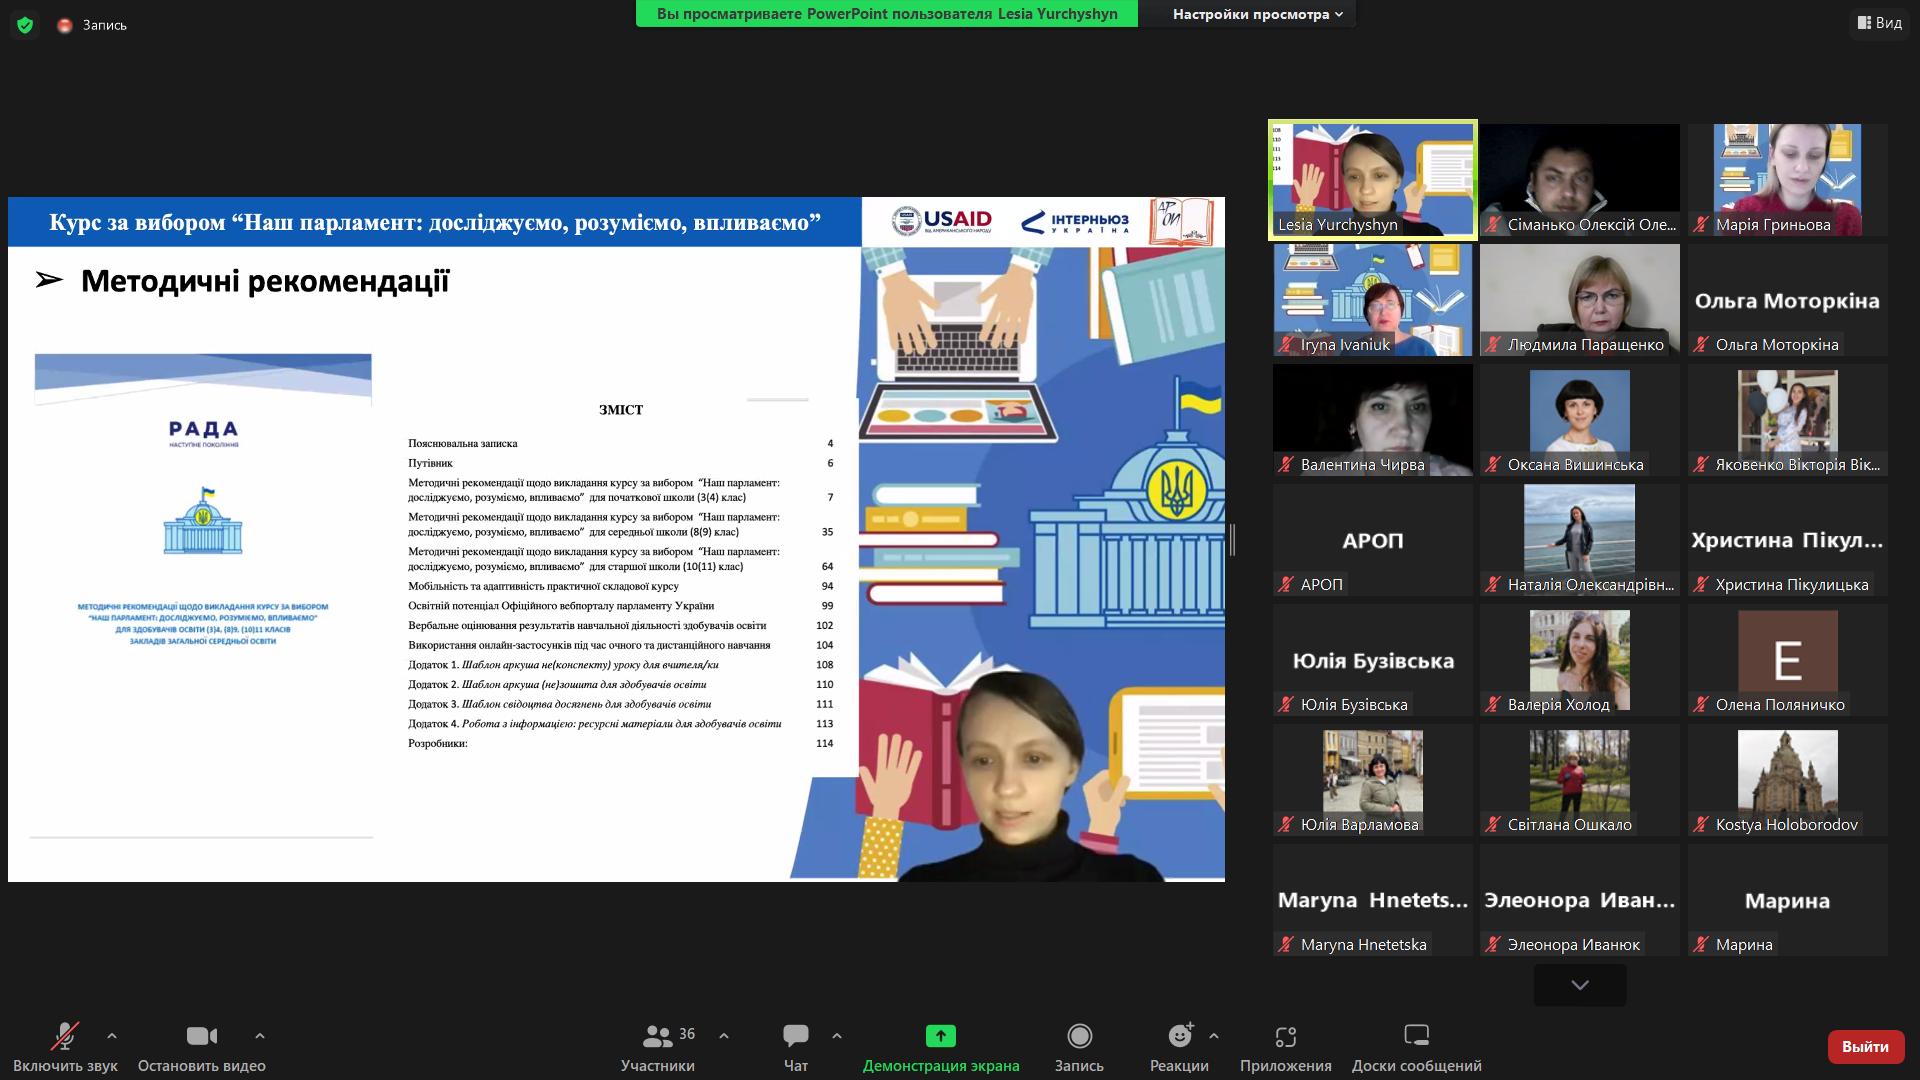Image resolution: width=1920 pixels, height=1080 pixels.
Task: Click muted mic icon on Марія Гриньова tile
Action: [x=1701, y=225]
